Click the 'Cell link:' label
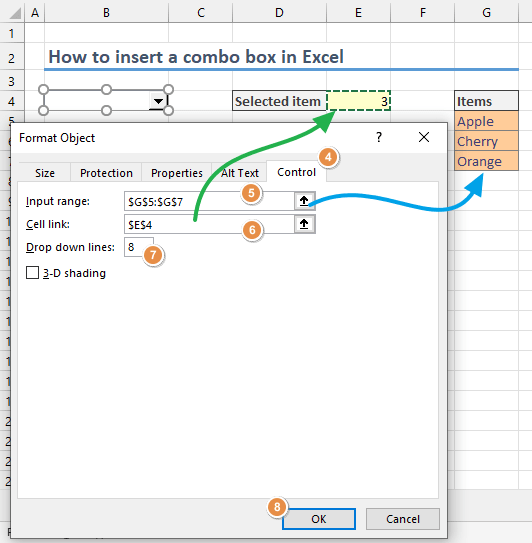Image resolution: width=532 pixels, height=543 pixels. (48, 224)
